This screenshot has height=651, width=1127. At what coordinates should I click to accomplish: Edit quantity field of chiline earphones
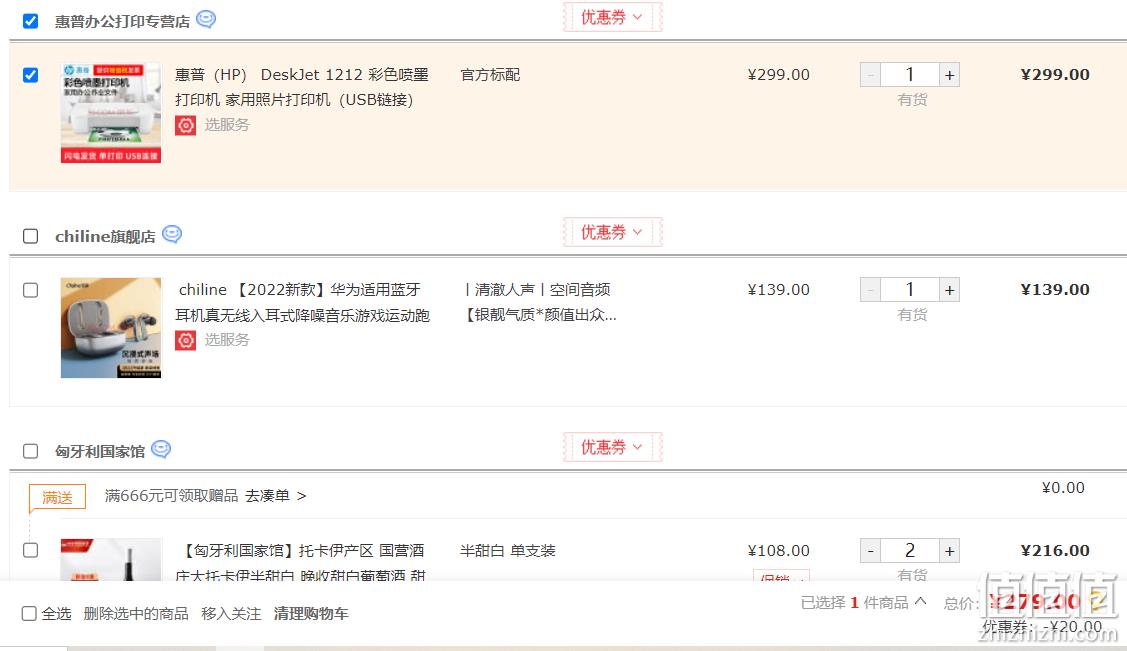pos(910,290)
